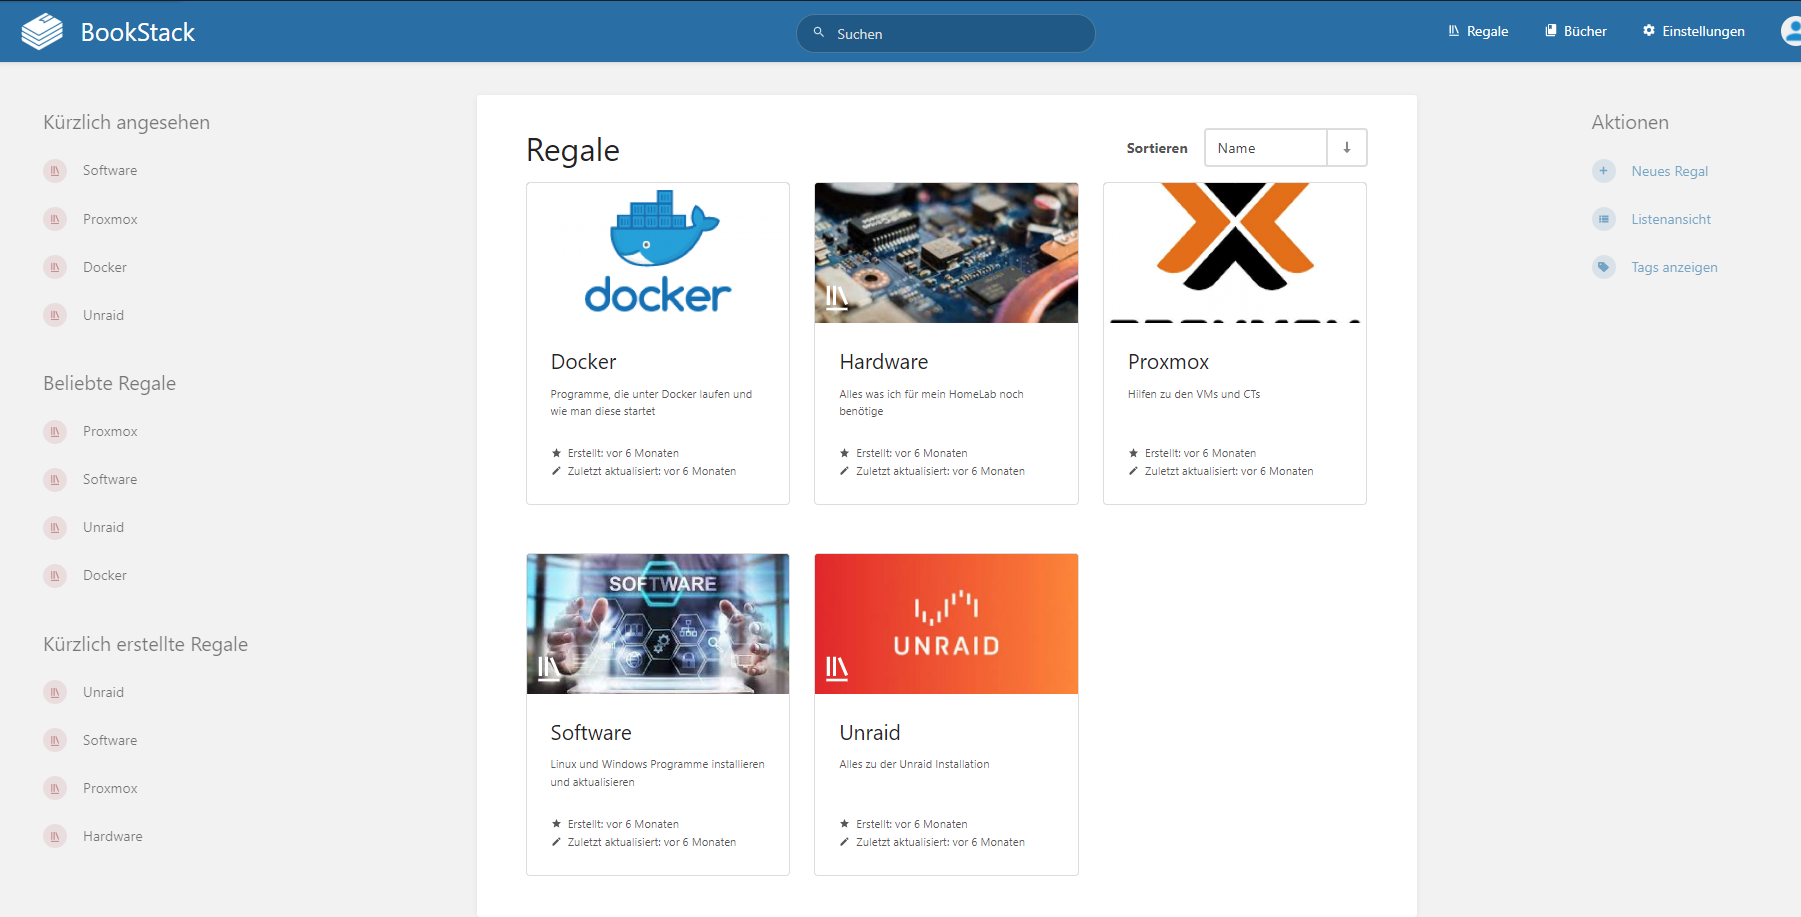Screen dimensions: 1801x917
Task: Open the Hardware shelf cover image
Action: click(946, 253)
